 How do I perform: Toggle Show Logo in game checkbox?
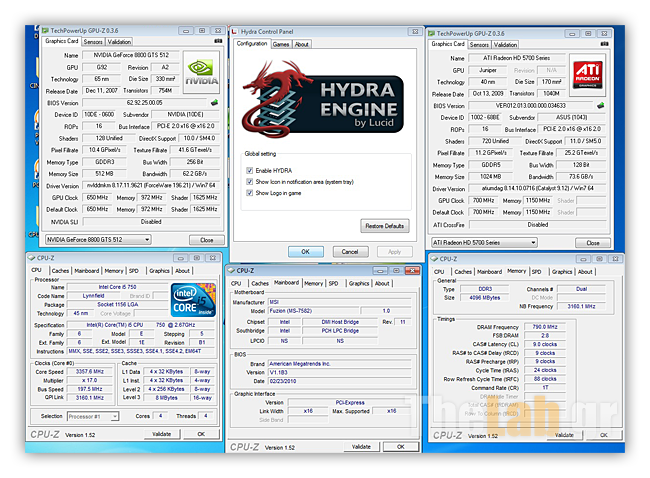[x=250, y=193]
